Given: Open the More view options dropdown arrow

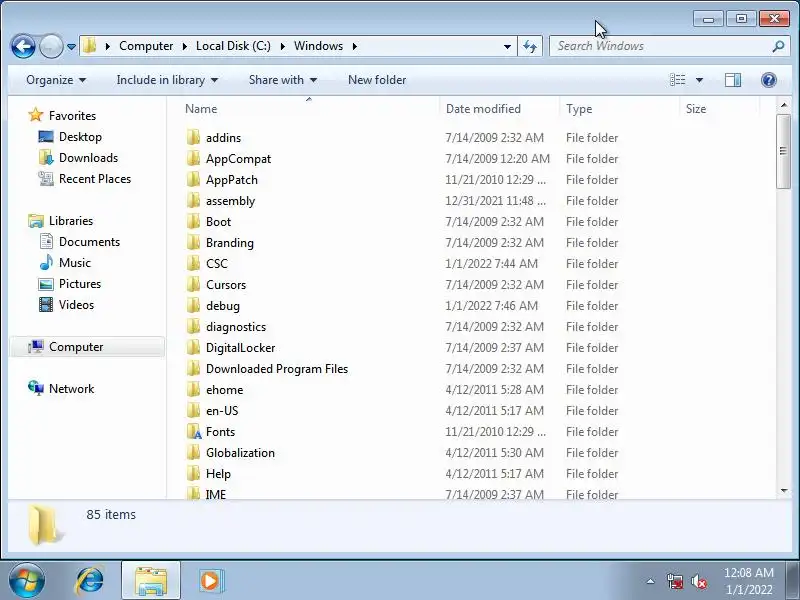Looking at the screenshot, I should click(699, 80).
